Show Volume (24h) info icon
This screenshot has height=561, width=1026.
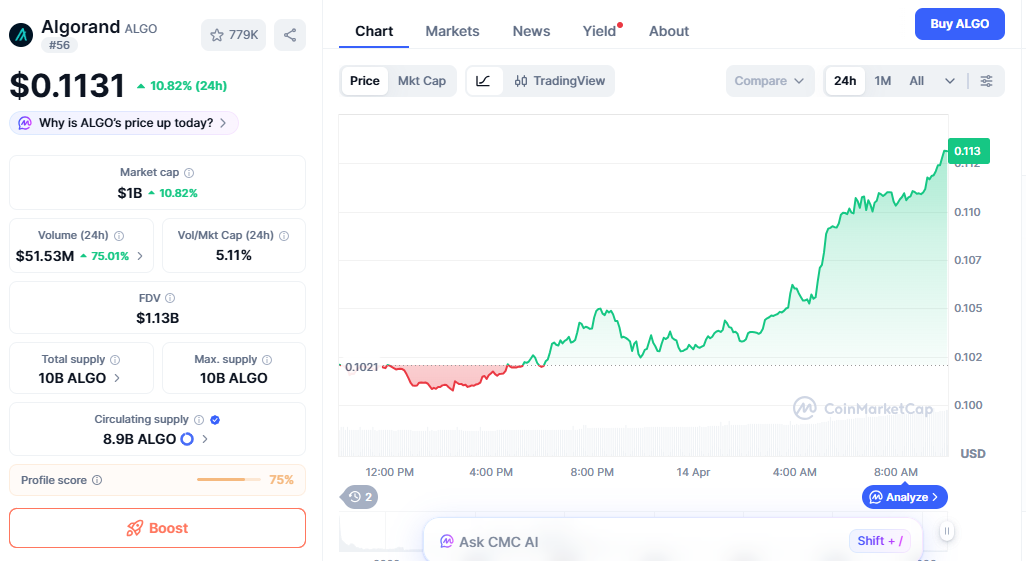(x=119, y=236)
